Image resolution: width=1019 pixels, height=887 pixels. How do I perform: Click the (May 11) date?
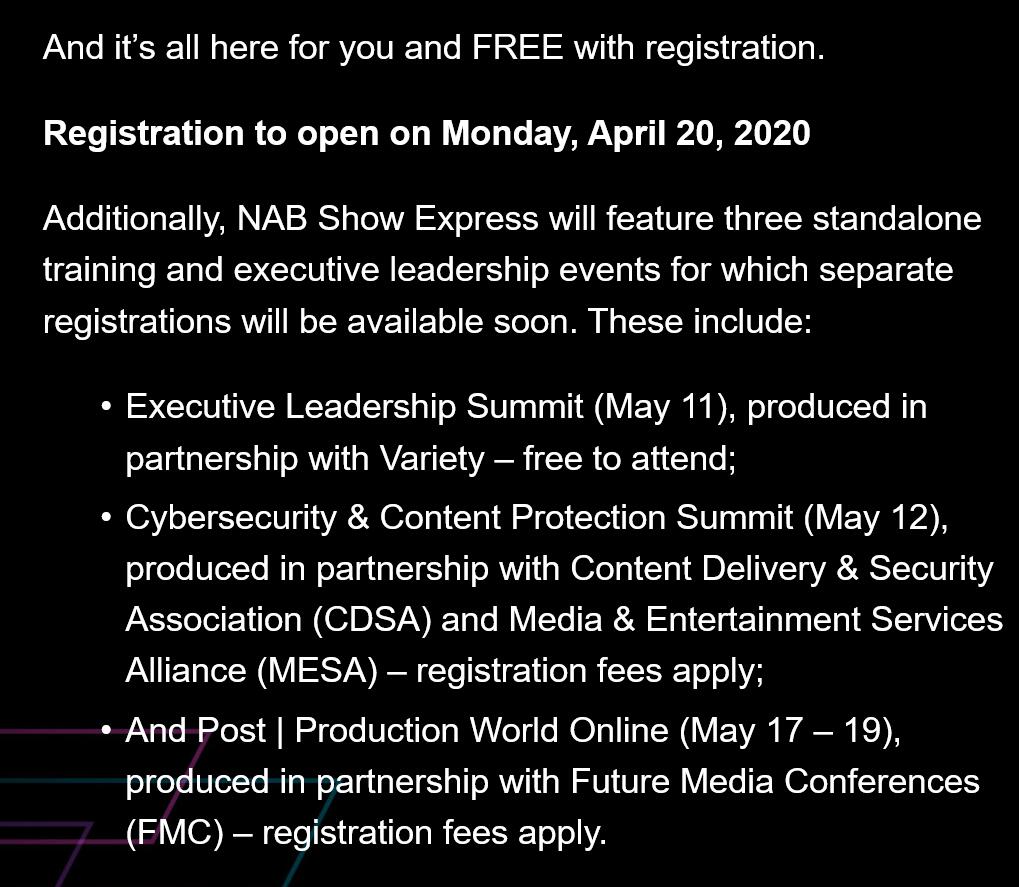[x=664, y=407]
